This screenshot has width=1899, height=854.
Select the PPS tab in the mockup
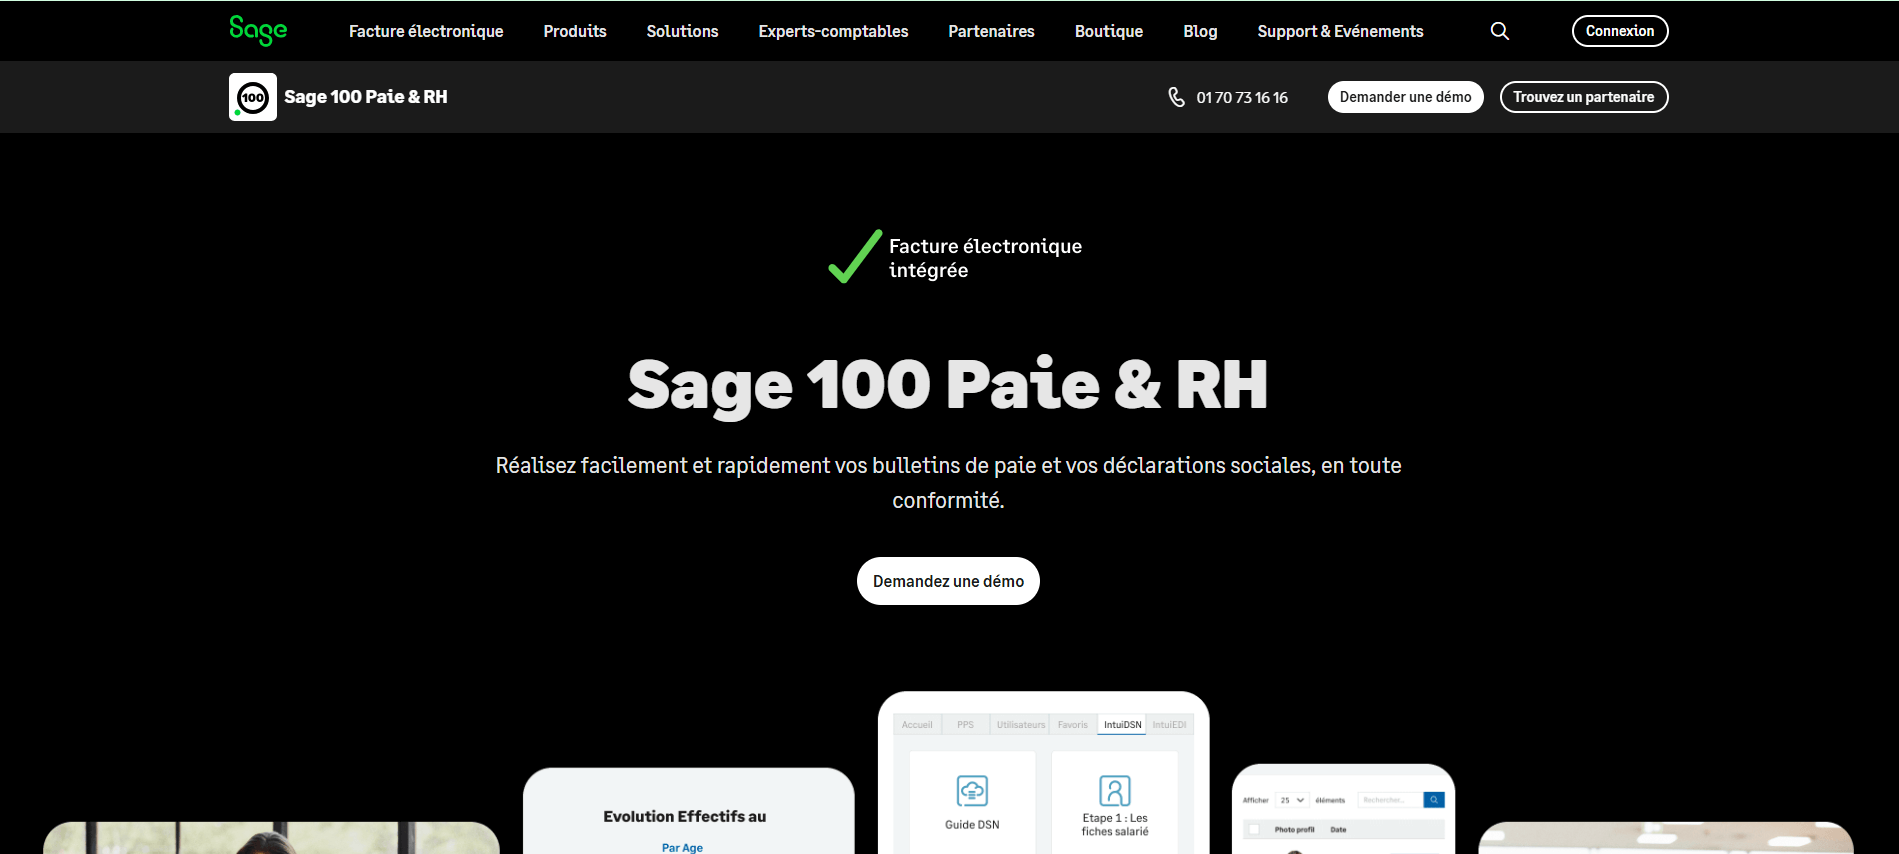[965, 725]
